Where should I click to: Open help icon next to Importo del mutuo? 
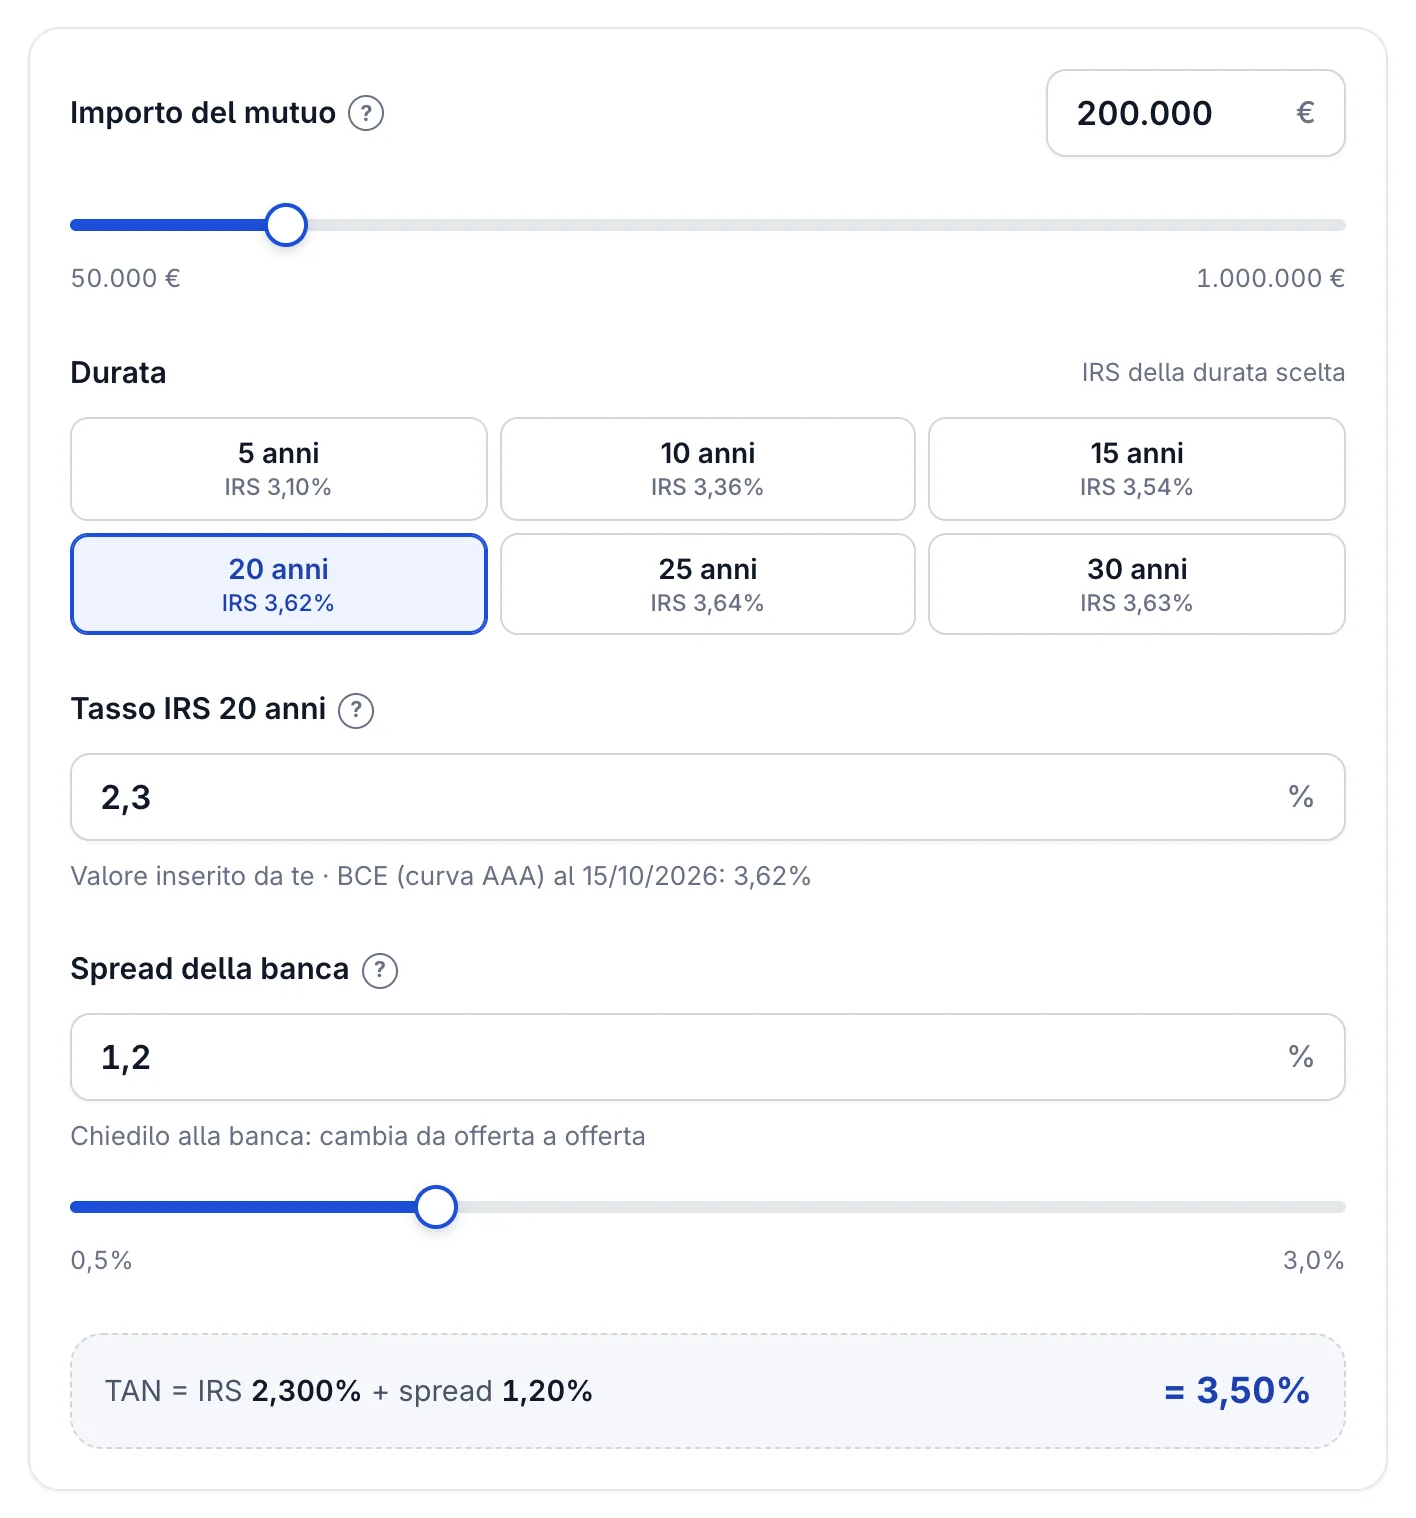point(366,113)
